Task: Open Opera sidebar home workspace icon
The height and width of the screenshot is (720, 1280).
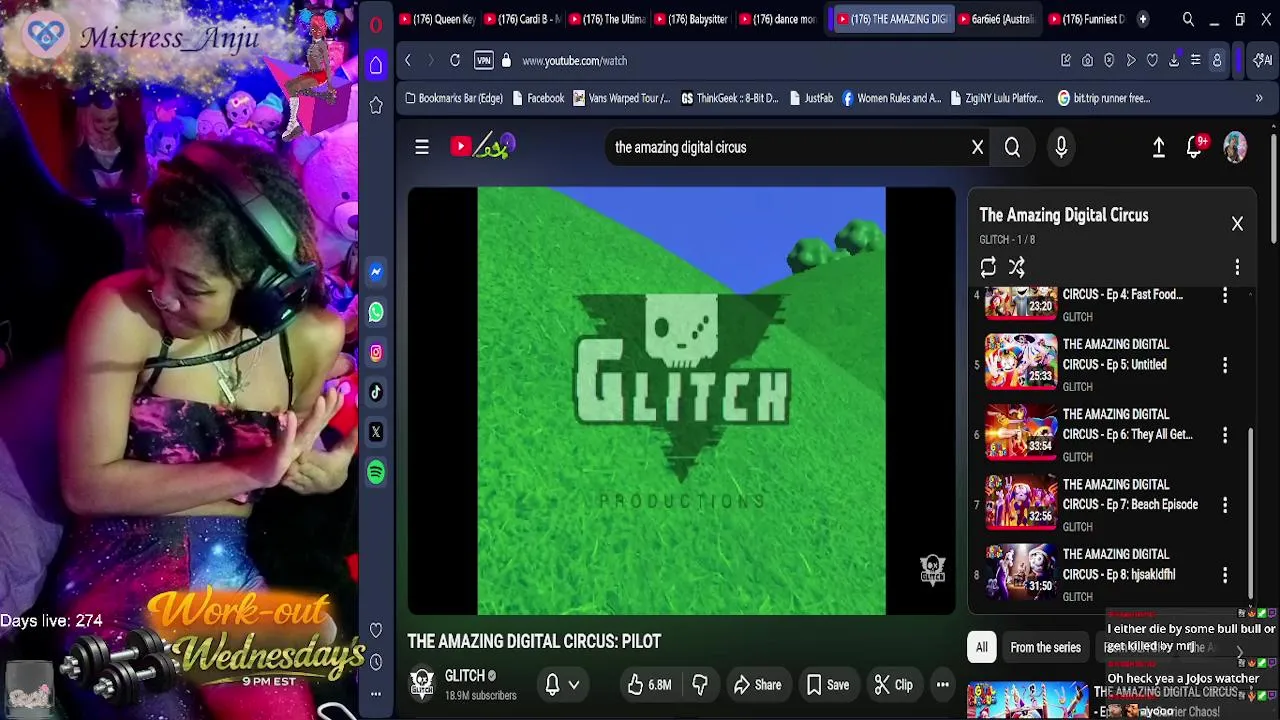Action: click(376, 65)
